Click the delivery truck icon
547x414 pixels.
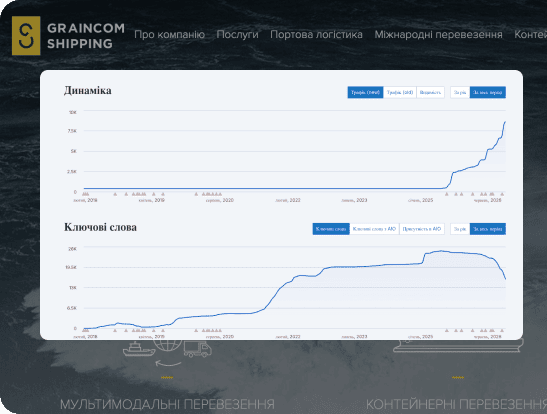tap(197, 349)
